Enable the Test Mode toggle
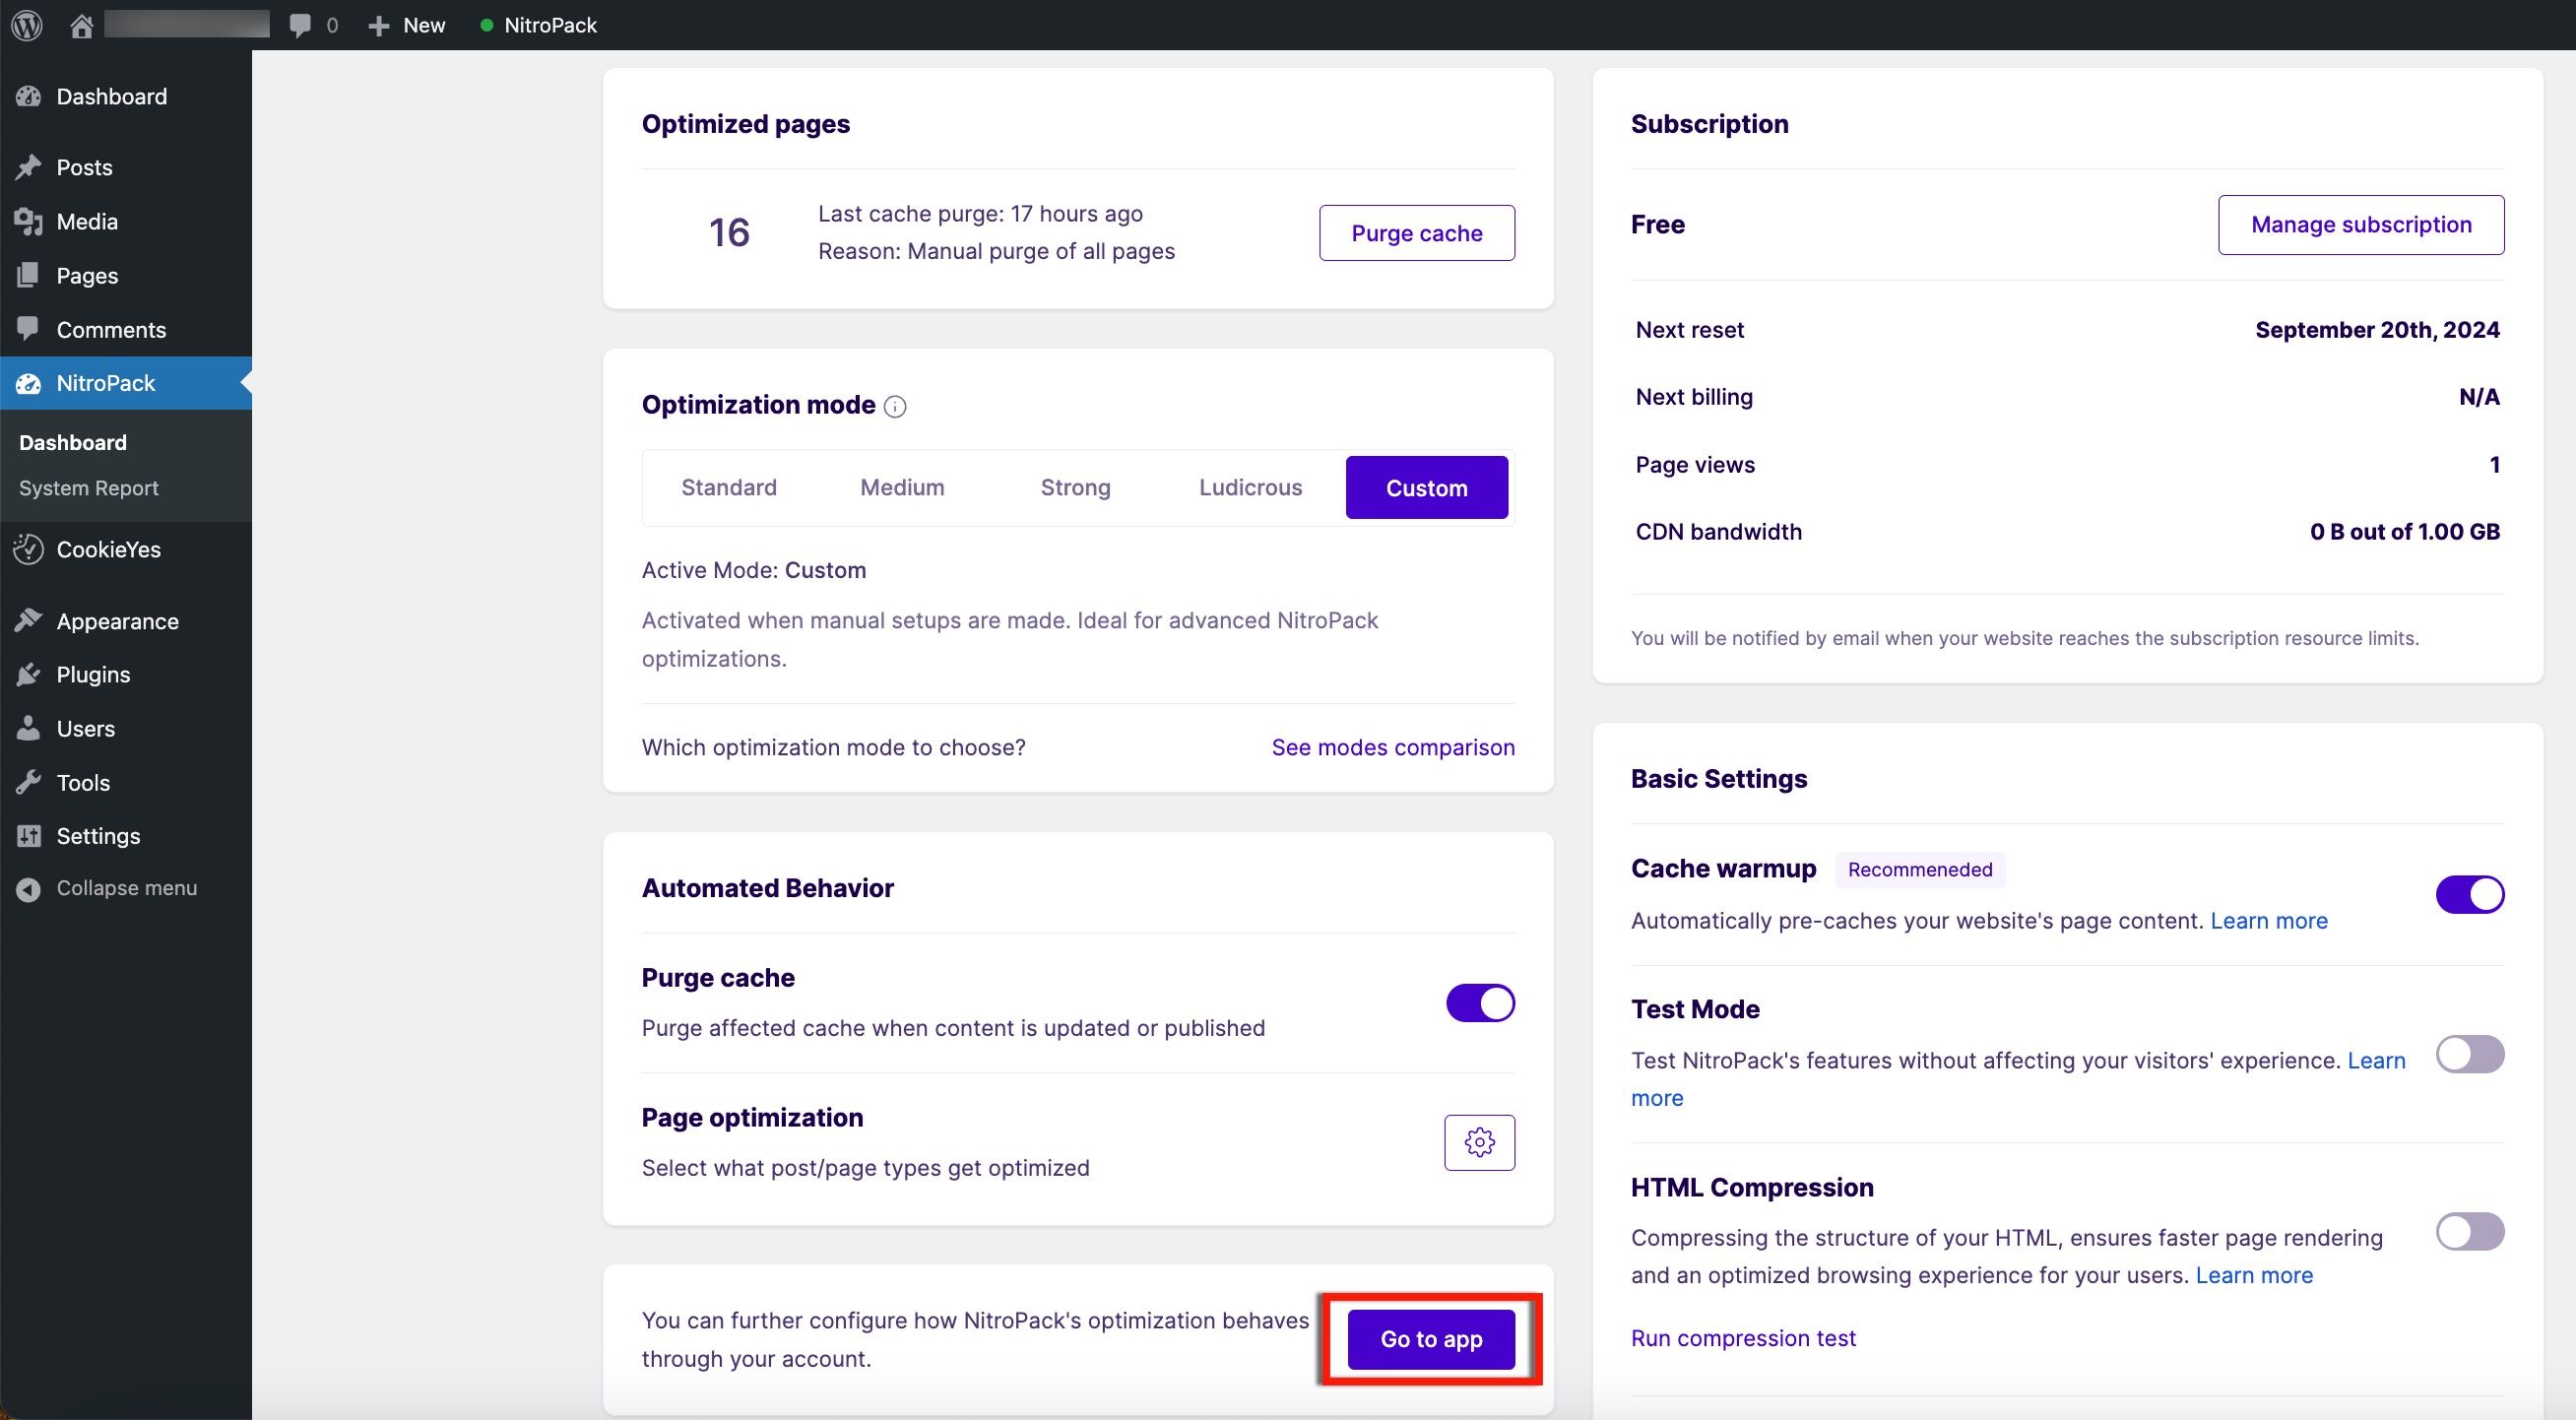This screenshot has height=1420, width=2576. pyautogui.click(x=2470, y=1054)
